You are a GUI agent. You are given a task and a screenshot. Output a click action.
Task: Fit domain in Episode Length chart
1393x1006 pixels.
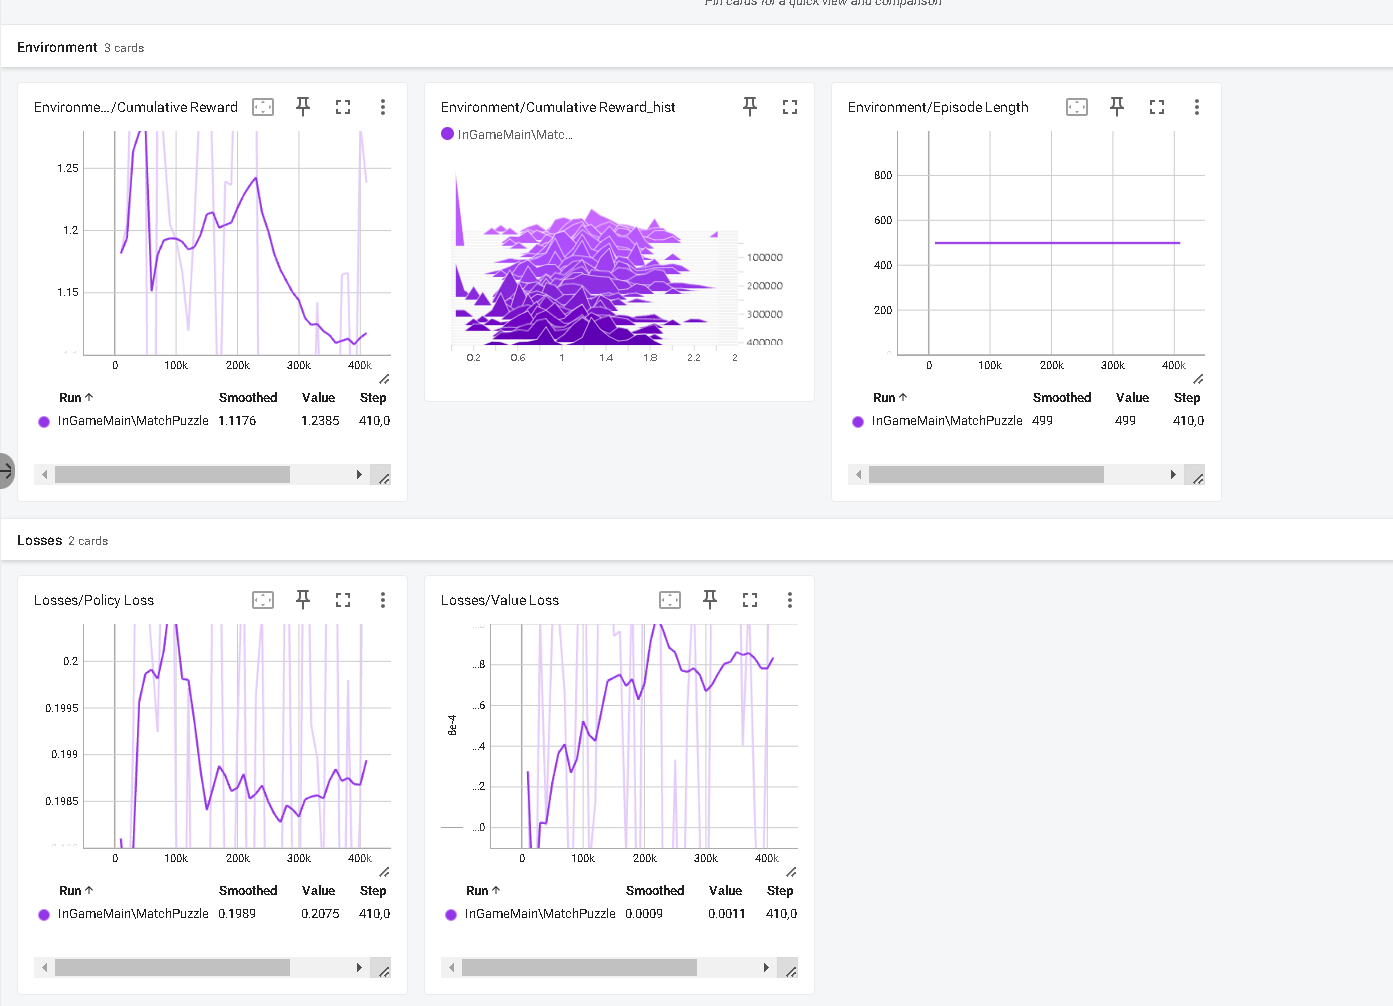pyautogui.click(x=1077, y=107)
